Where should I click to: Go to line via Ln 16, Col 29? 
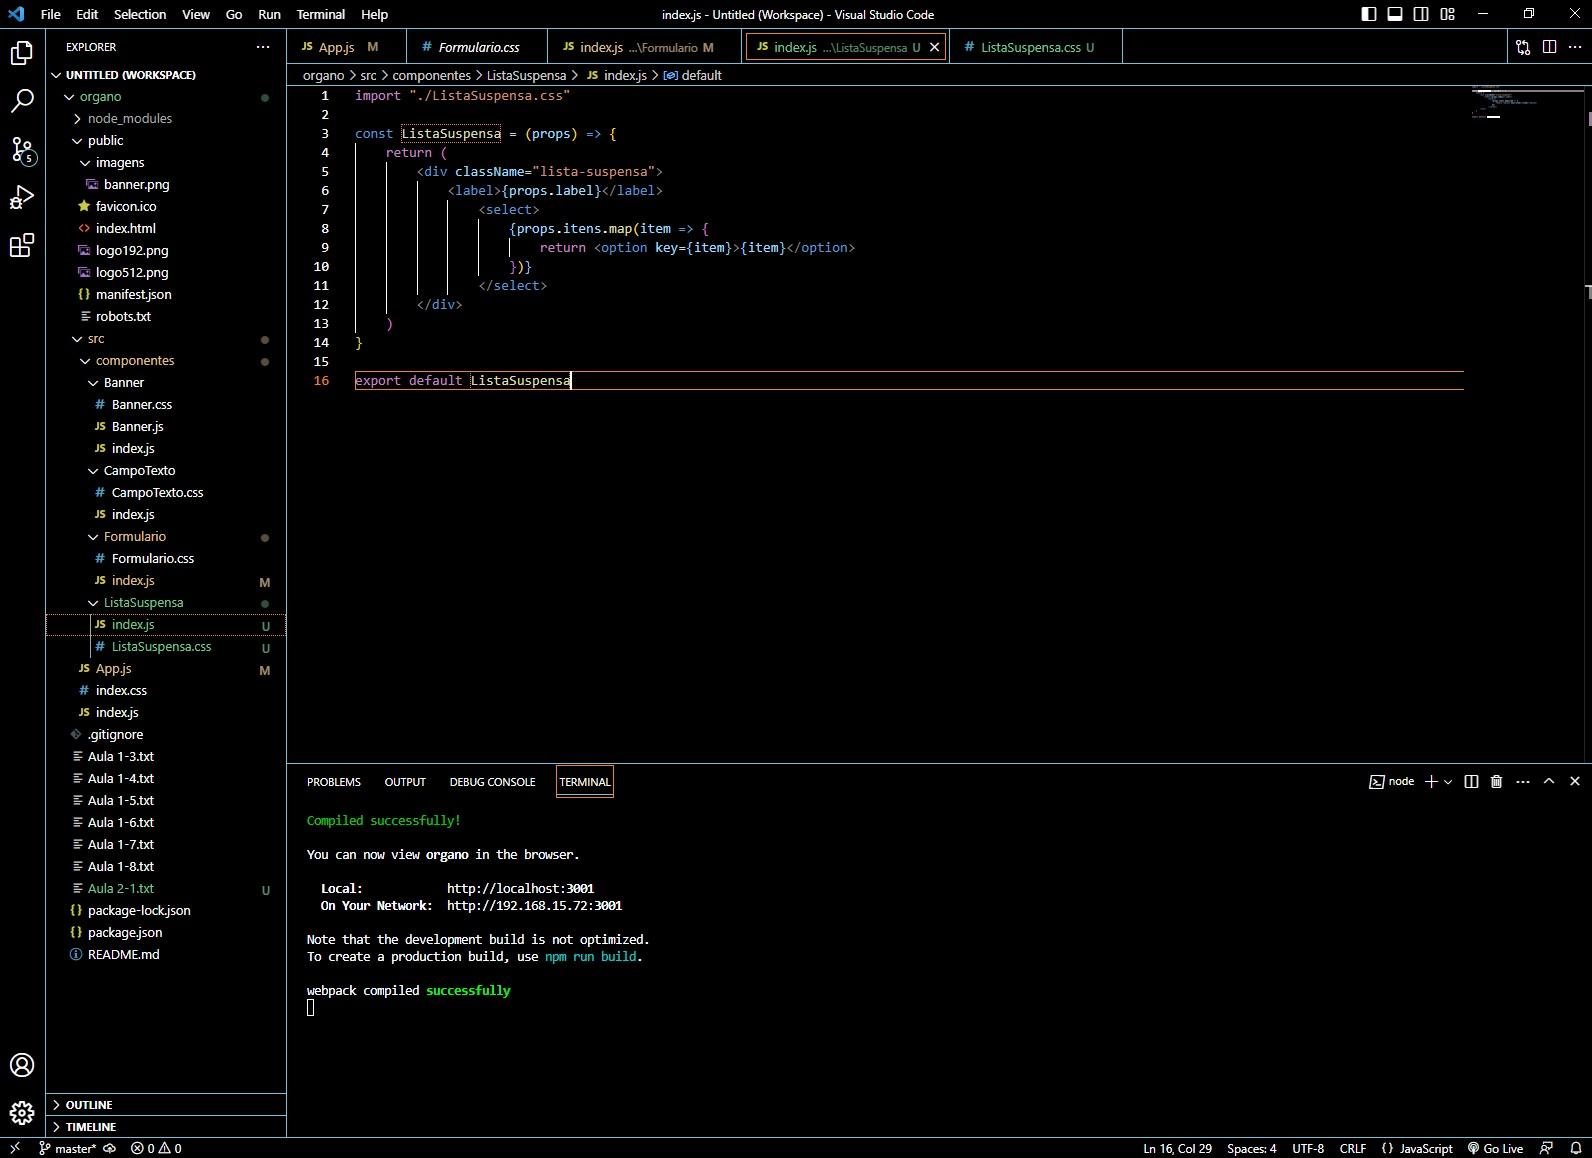1177,1148
